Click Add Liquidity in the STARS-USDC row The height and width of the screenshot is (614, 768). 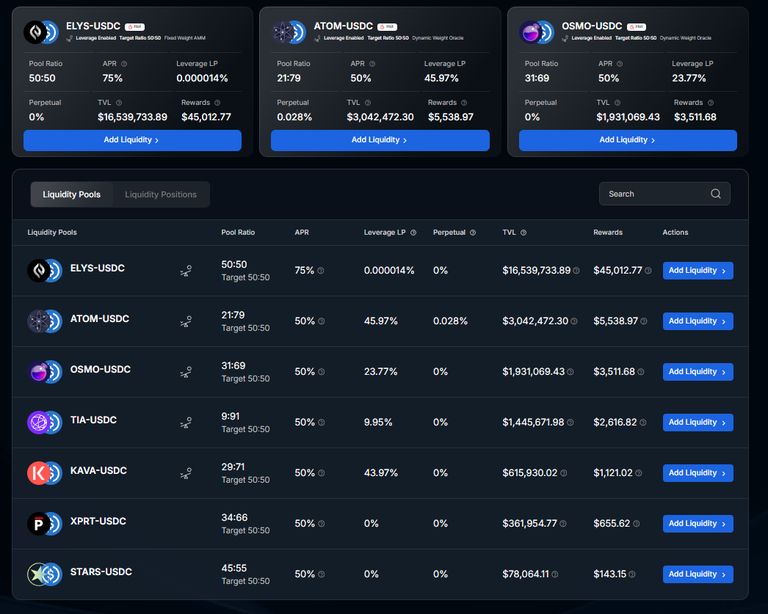[697, 574]
